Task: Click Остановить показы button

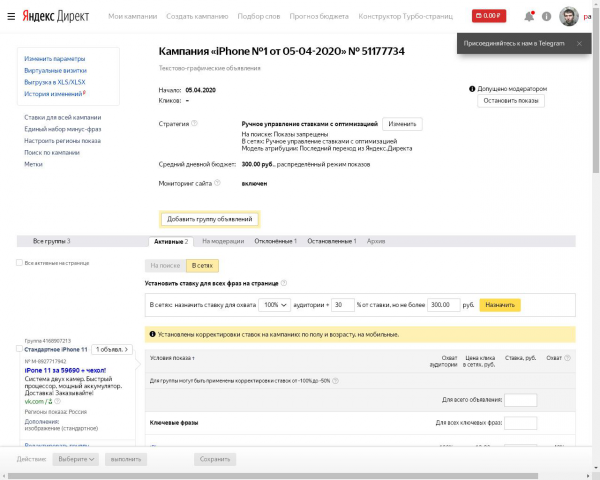Action: pyautogui.click(x=511, y=101)
